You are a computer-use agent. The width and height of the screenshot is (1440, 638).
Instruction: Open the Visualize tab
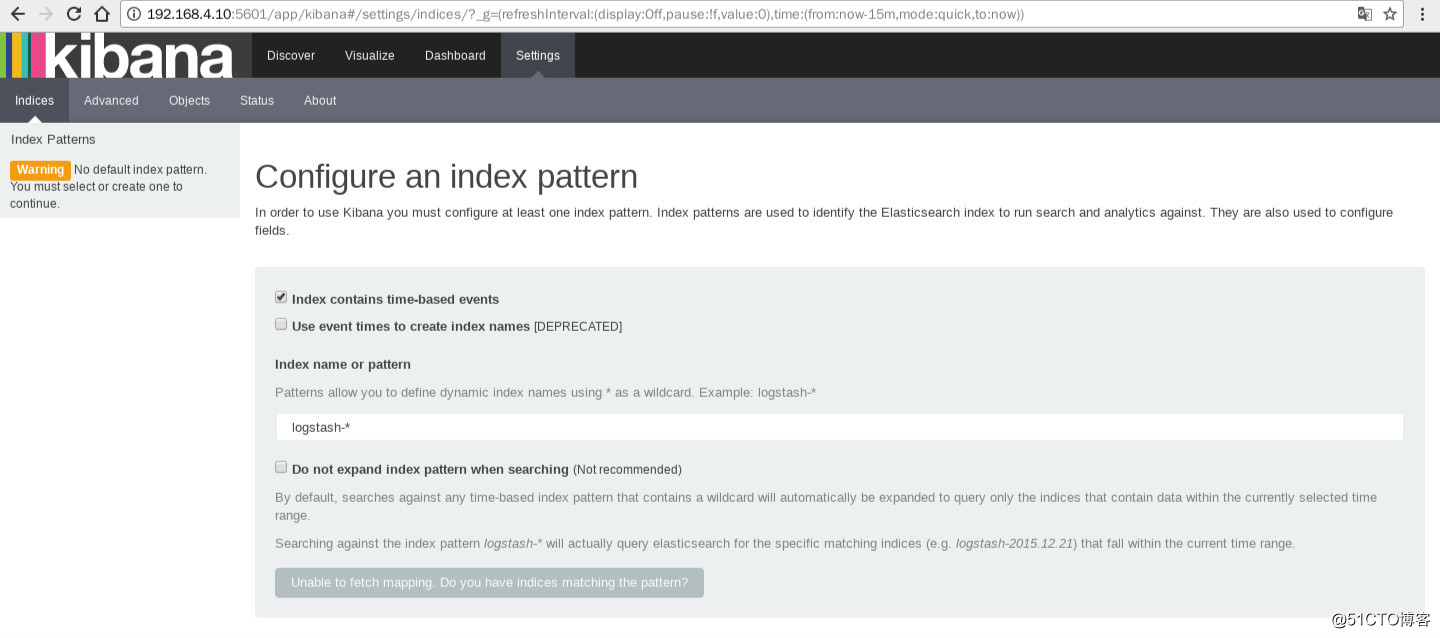pos(370,55)
